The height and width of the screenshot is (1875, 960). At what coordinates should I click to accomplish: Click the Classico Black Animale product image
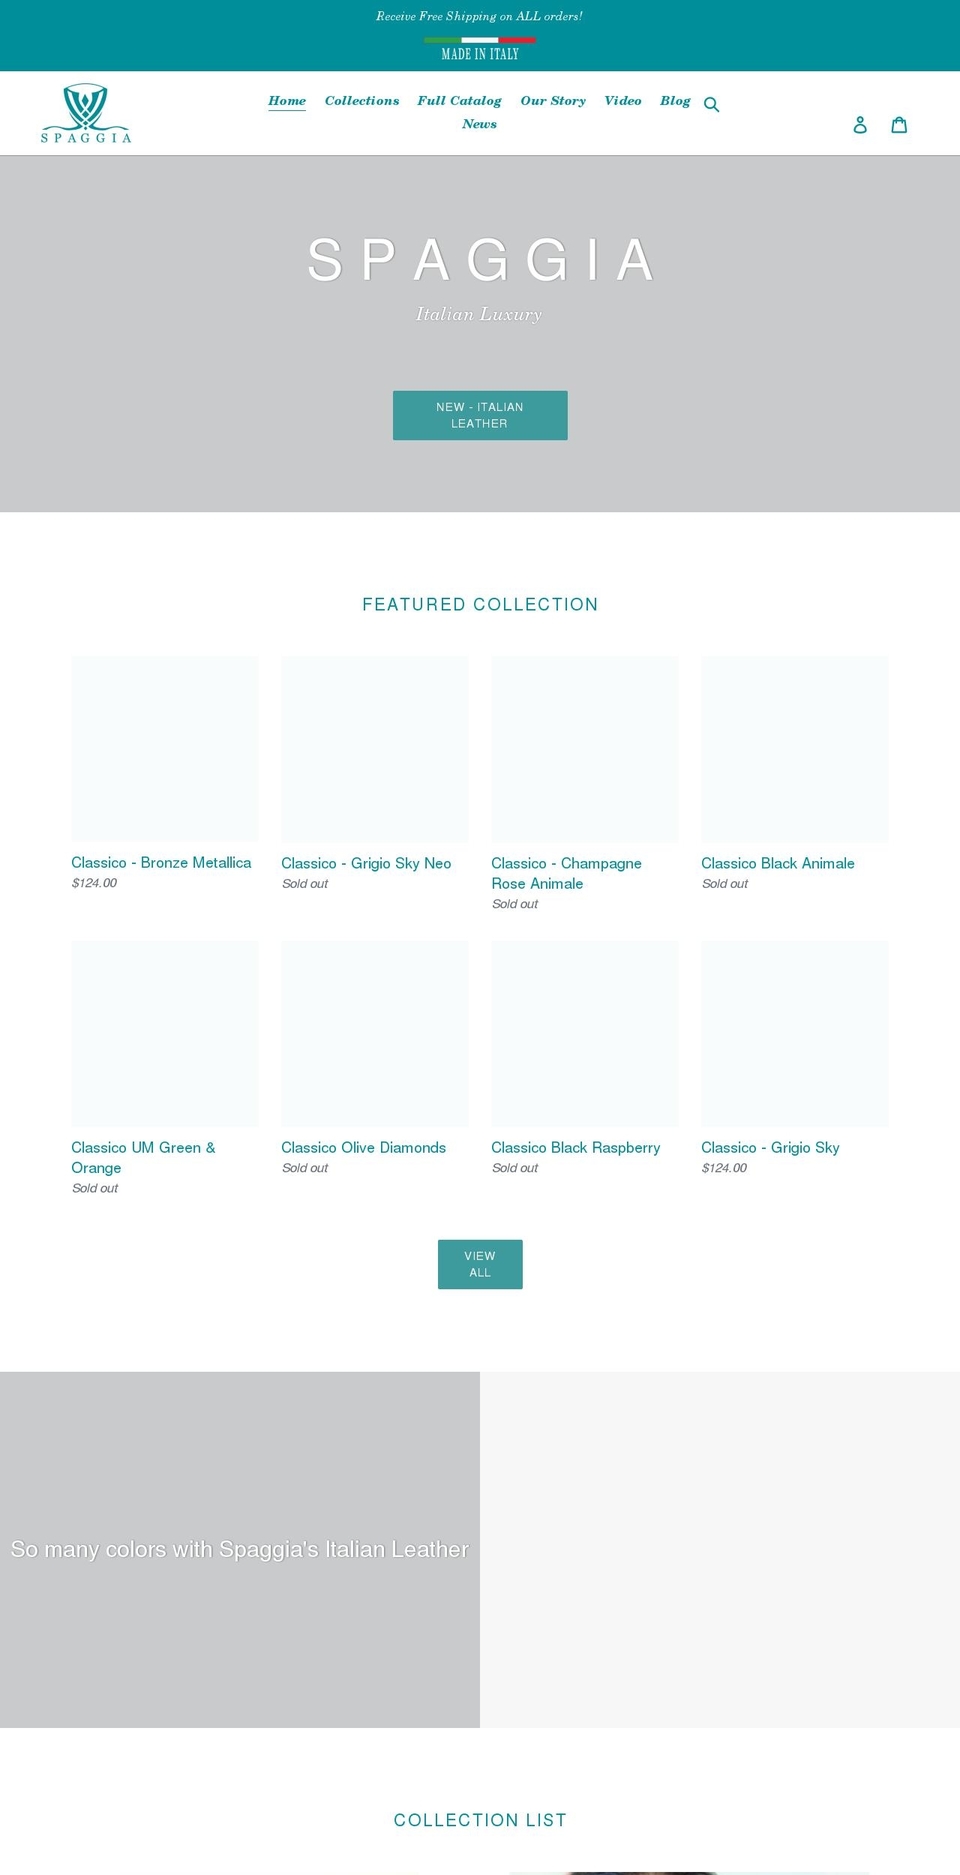coord(795,749)
